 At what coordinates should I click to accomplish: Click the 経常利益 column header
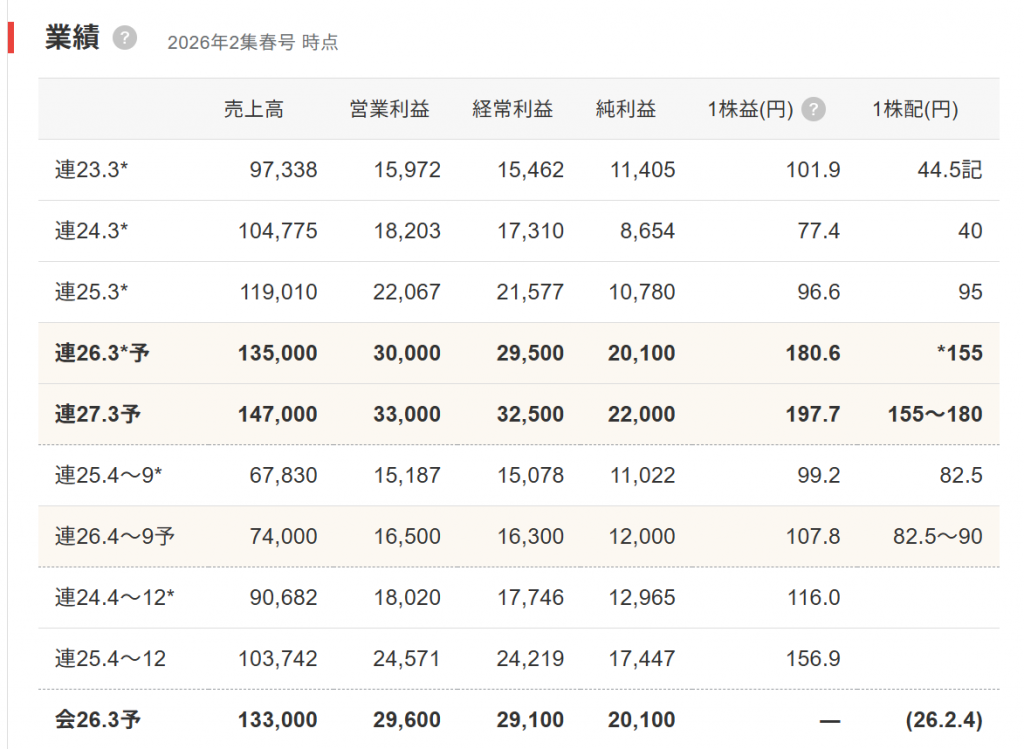[x=512, y=110]
